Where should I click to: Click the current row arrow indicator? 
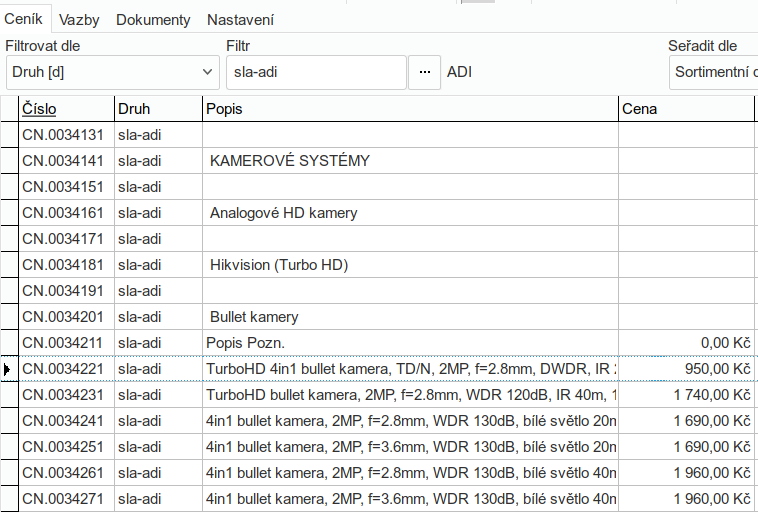point(9,369)
